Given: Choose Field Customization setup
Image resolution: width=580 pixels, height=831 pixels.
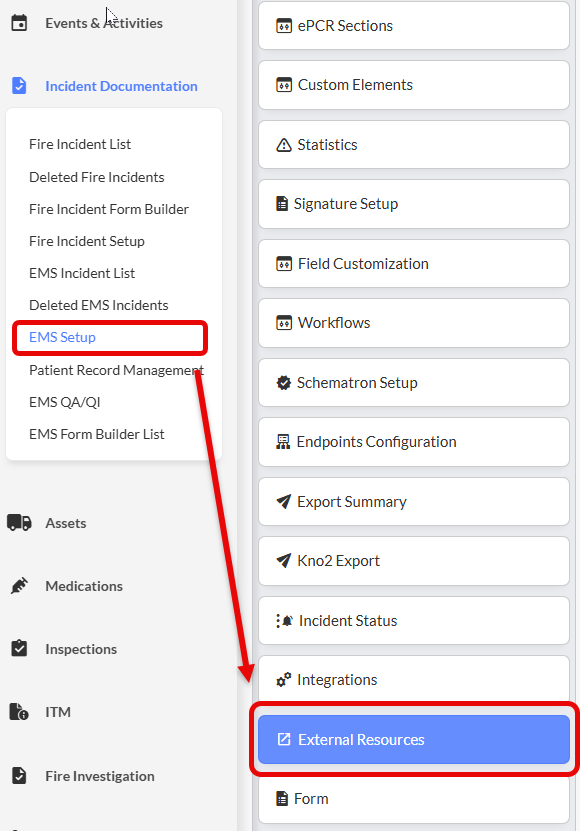Looking at the screenshot, I should click(x=414, y=263).
